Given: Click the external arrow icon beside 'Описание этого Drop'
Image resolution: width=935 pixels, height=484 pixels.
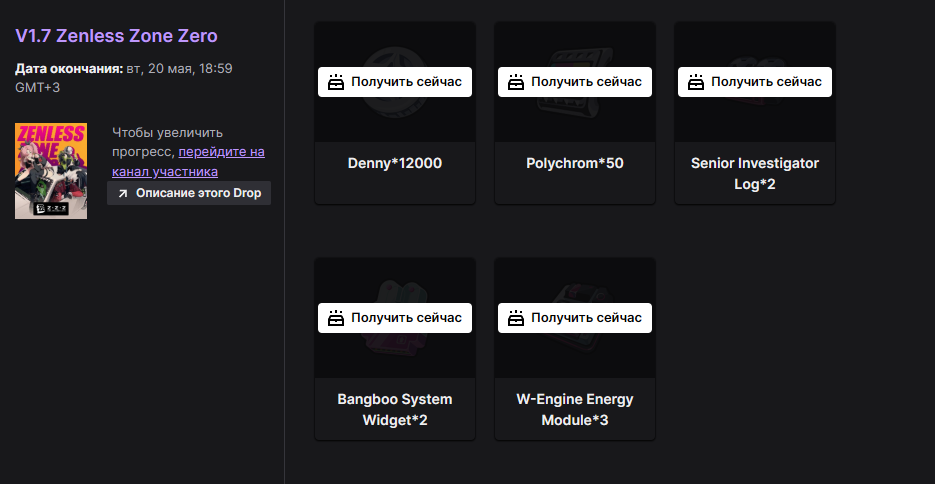Looking at the screenshot, I should pos(122,193).
